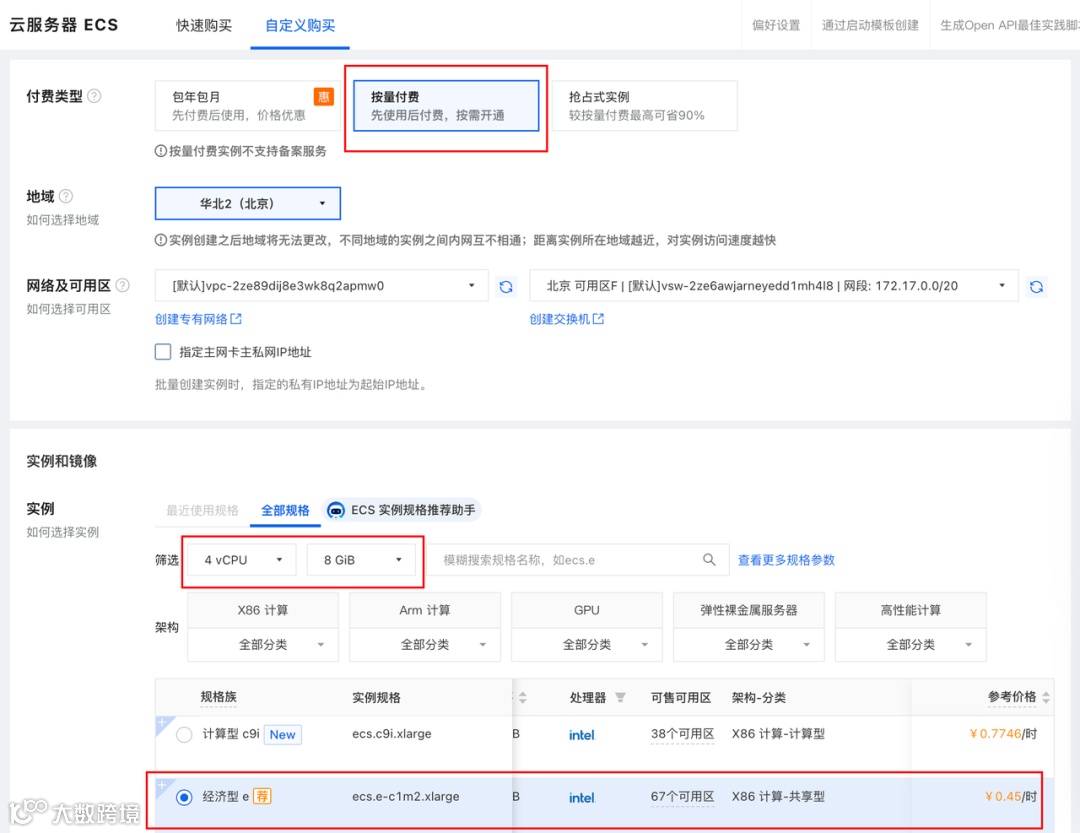Click the ECS recommendation assistant robot icon

point(336,511)
